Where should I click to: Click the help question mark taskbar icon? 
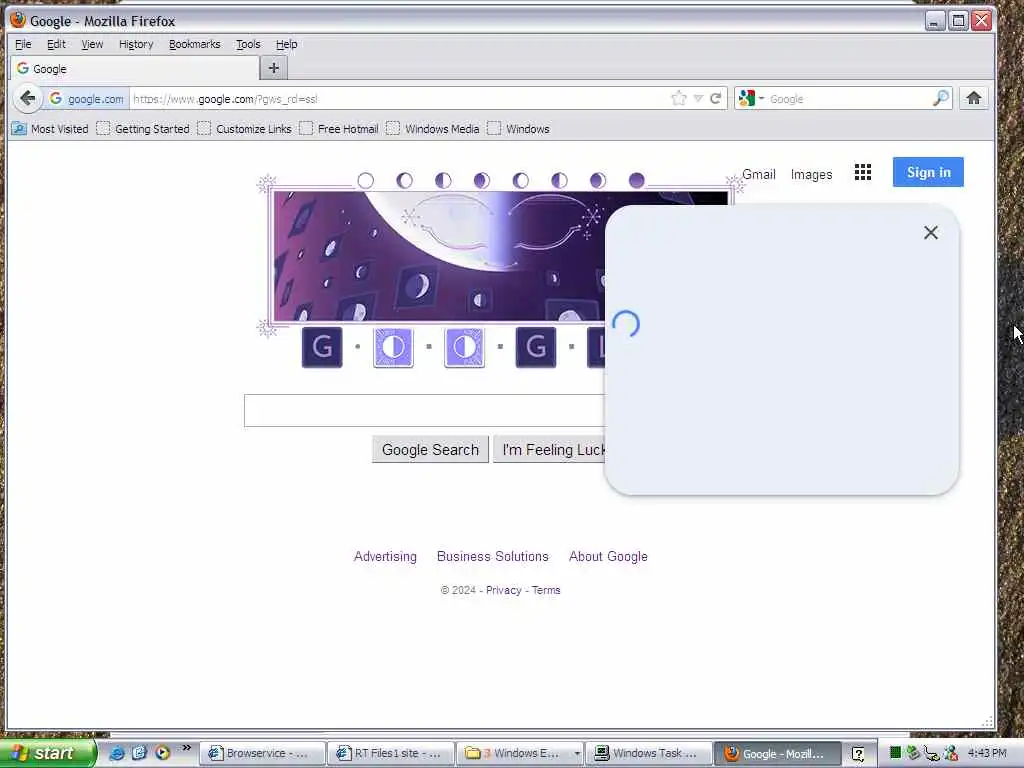coord(857,754)
